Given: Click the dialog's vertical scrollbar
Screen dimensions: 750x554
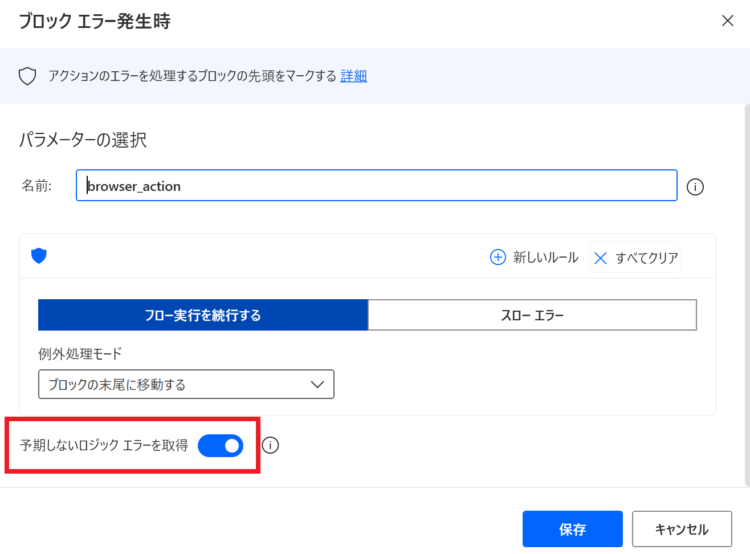Looking at the screenshot, I should coord(747,295).
